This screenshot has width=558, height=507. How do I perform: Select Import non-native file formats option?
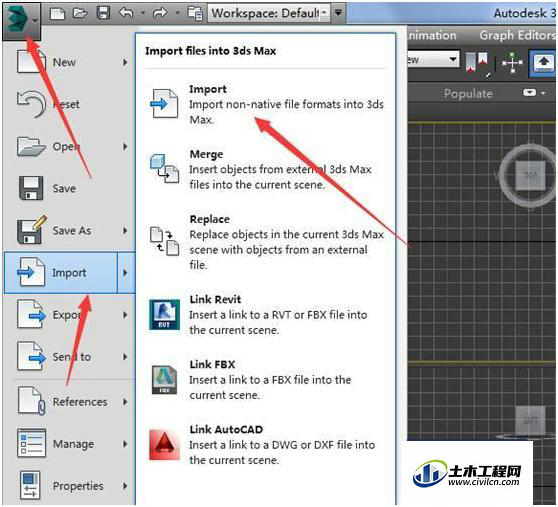pos(267,104)
